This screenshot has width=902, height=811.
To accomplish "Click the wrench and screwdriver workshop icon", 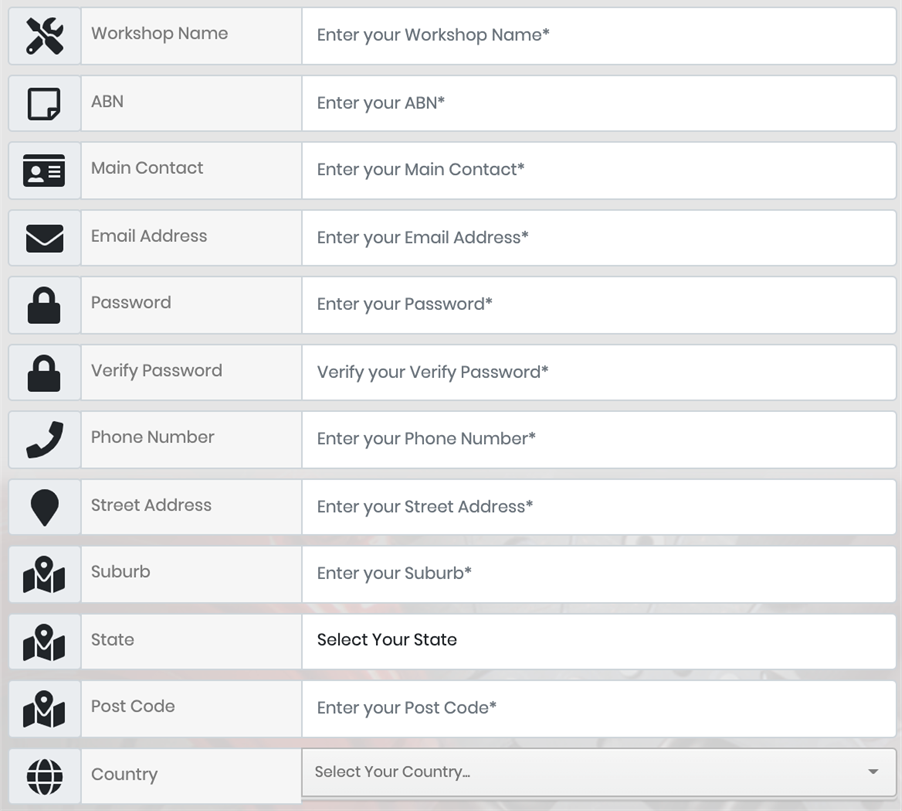I will (45, 36).
